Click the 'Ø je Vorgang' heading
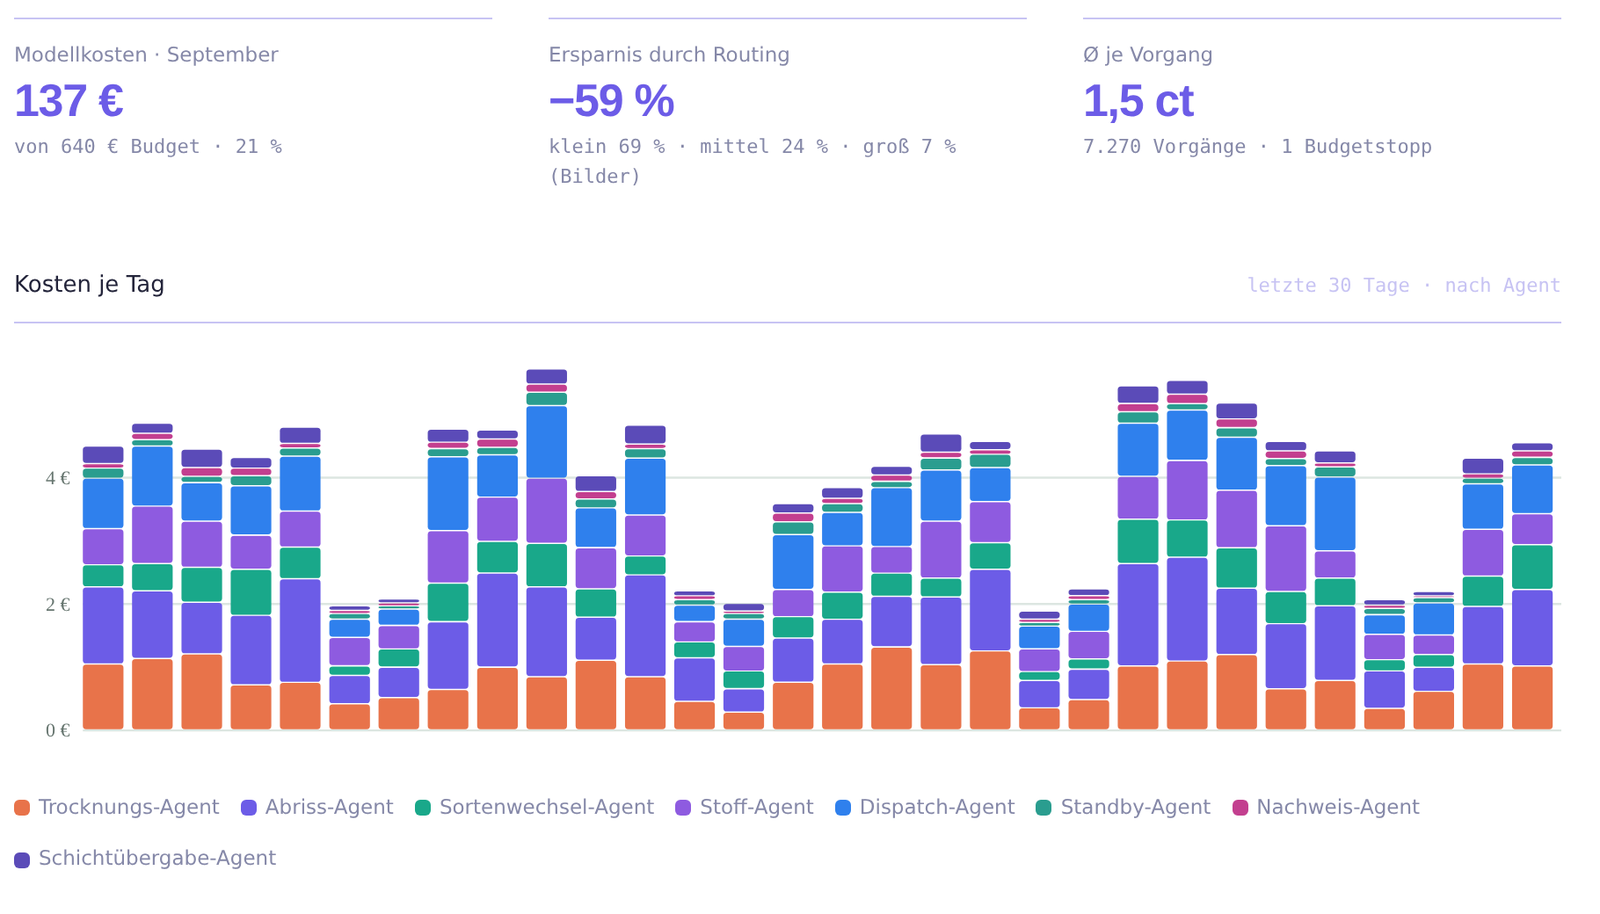 [x=1148, y=55]
